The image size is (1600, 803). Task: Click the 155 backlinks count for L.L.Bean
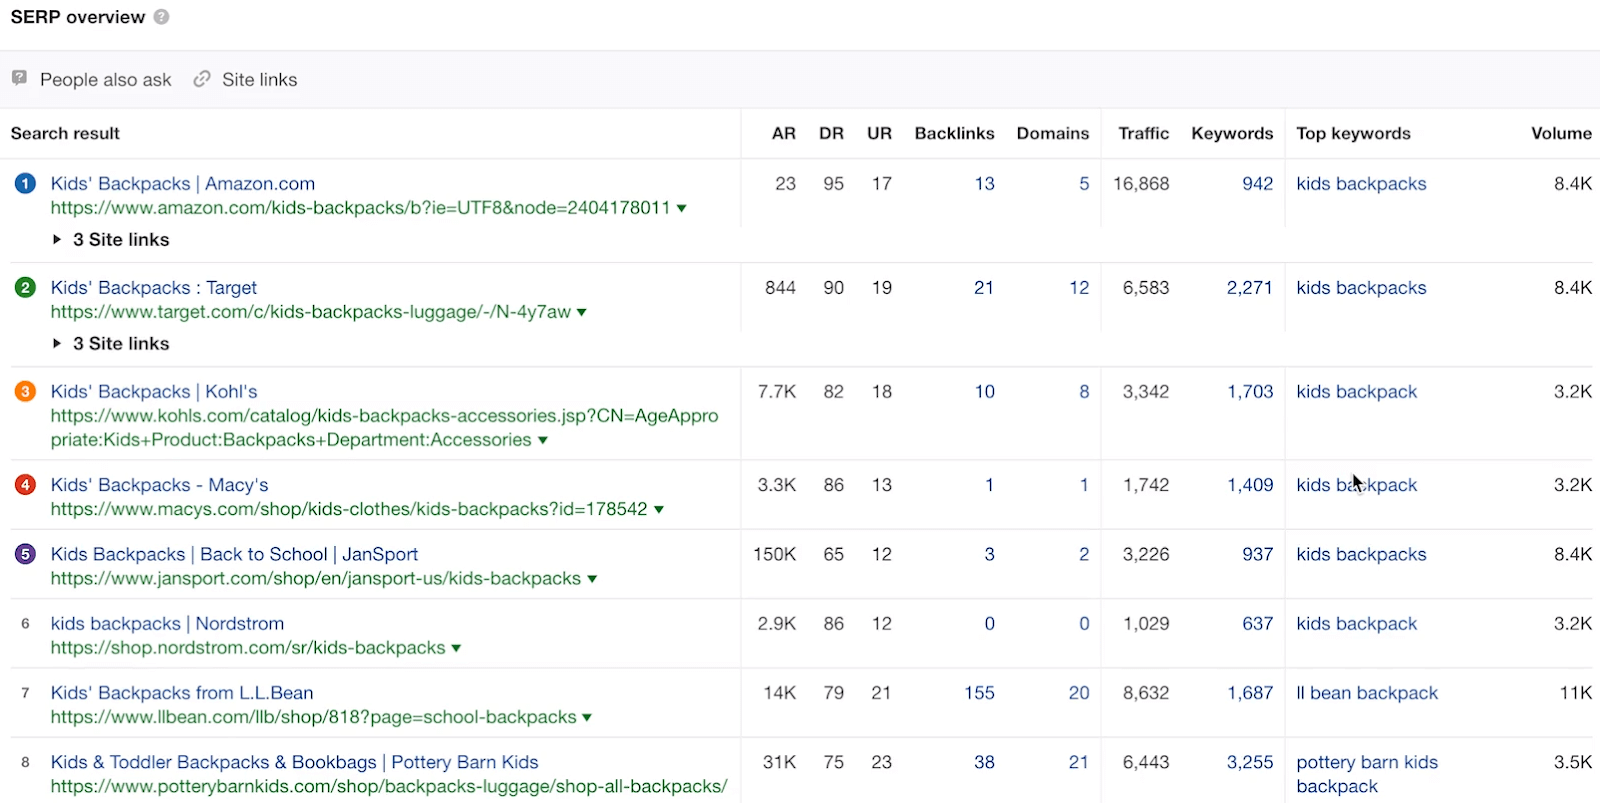[979, 693]
